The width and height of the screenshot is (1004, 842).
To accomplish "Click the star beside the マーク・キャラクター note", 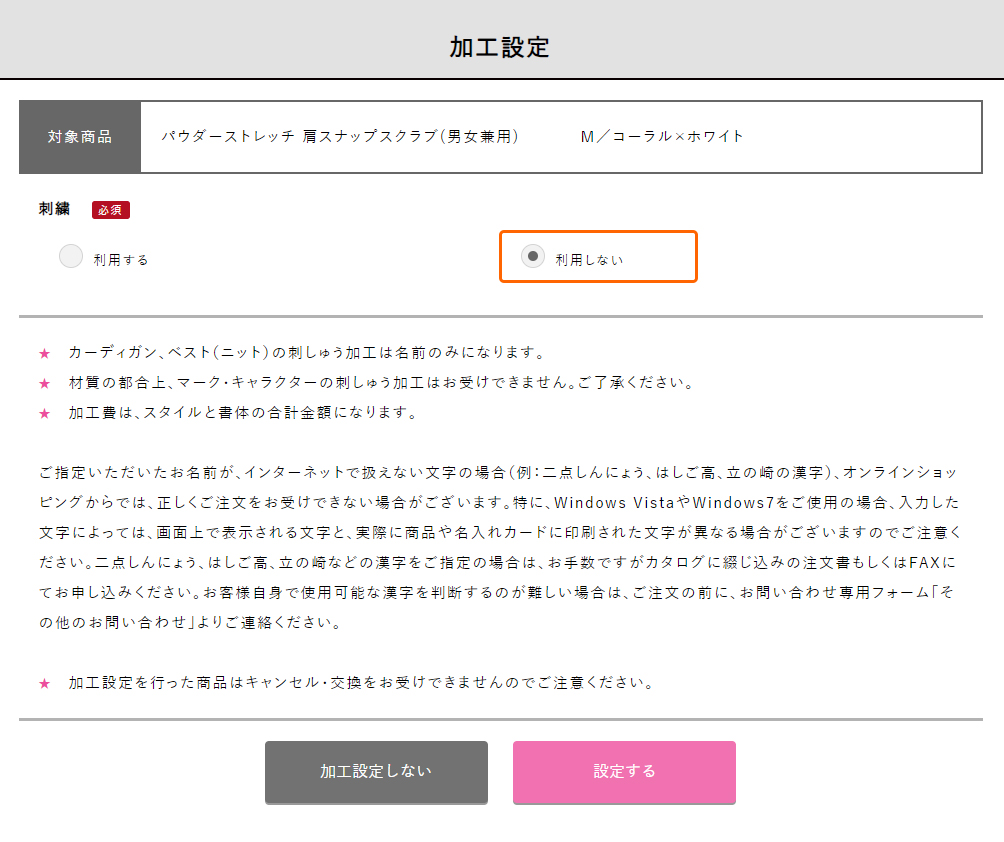I will click(x=44, y=383).
